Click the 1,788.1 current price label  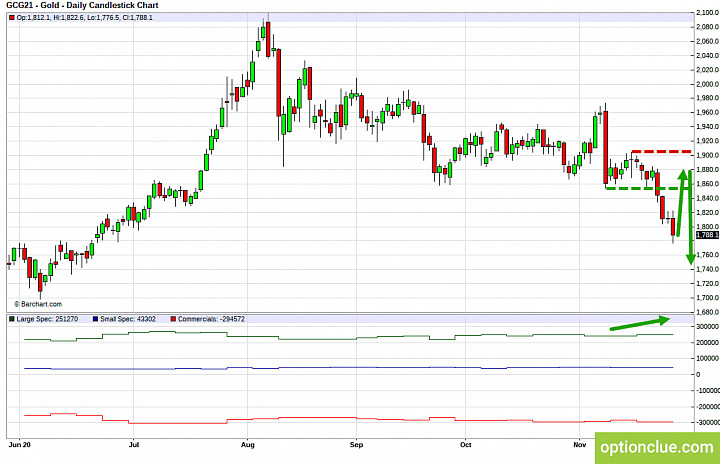coord(708,235)
